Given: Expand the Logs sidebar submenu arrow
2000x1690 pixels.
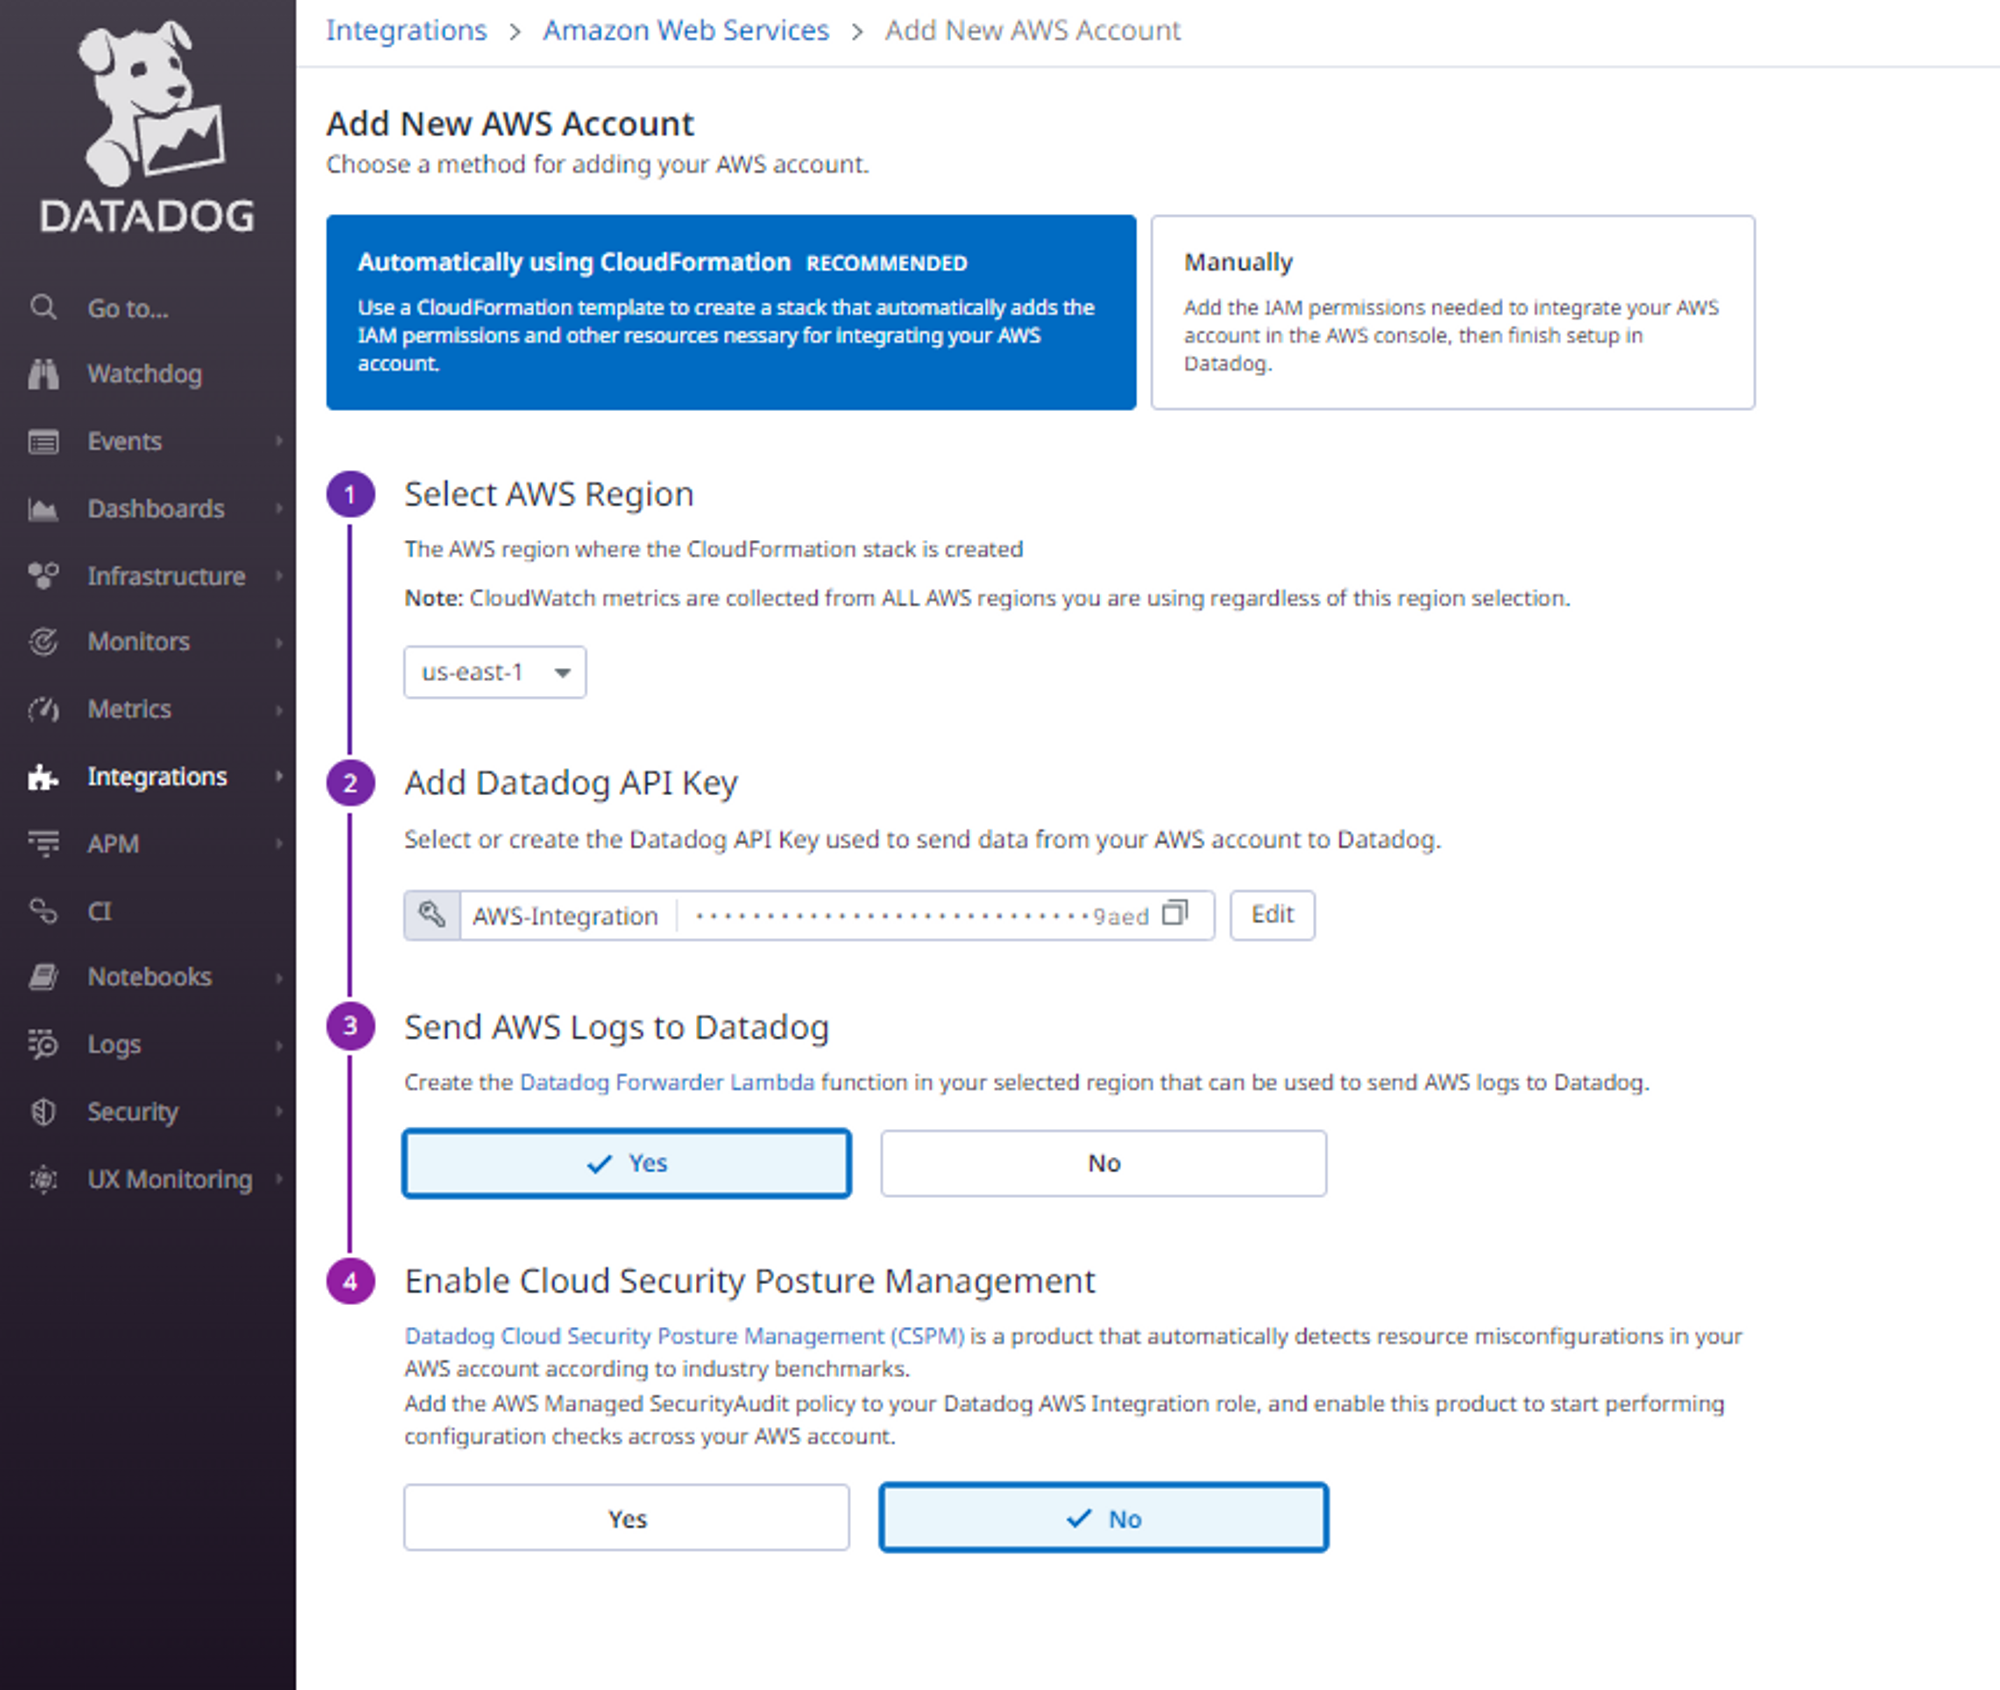Looking at the screenshot, I should [279, 1045].
